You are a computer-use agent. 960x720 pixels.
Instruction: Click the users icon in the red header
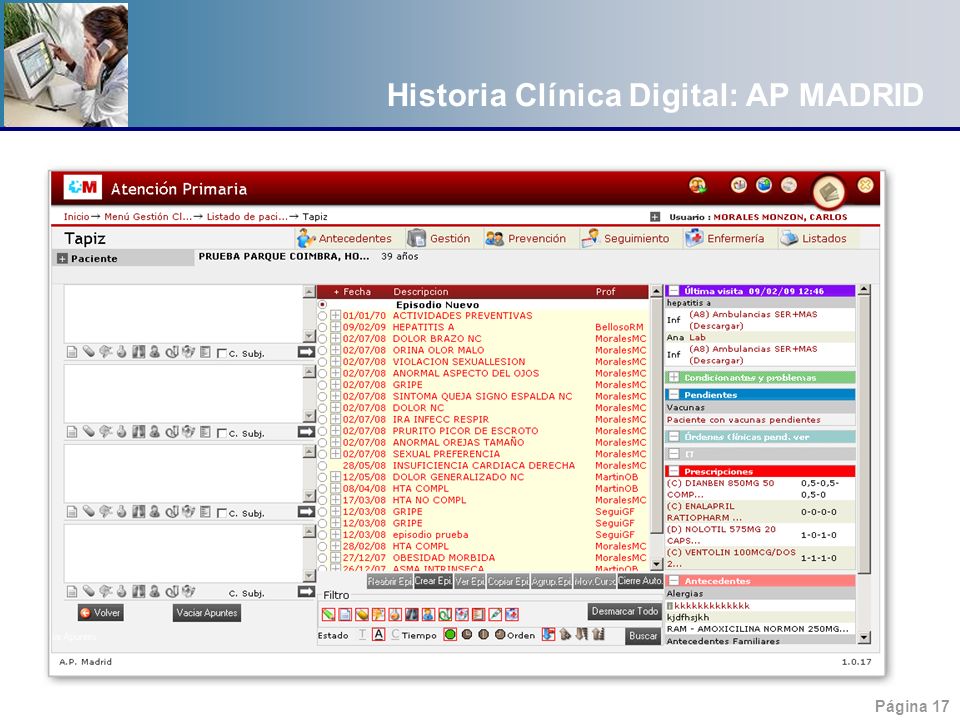coord(697,185)
